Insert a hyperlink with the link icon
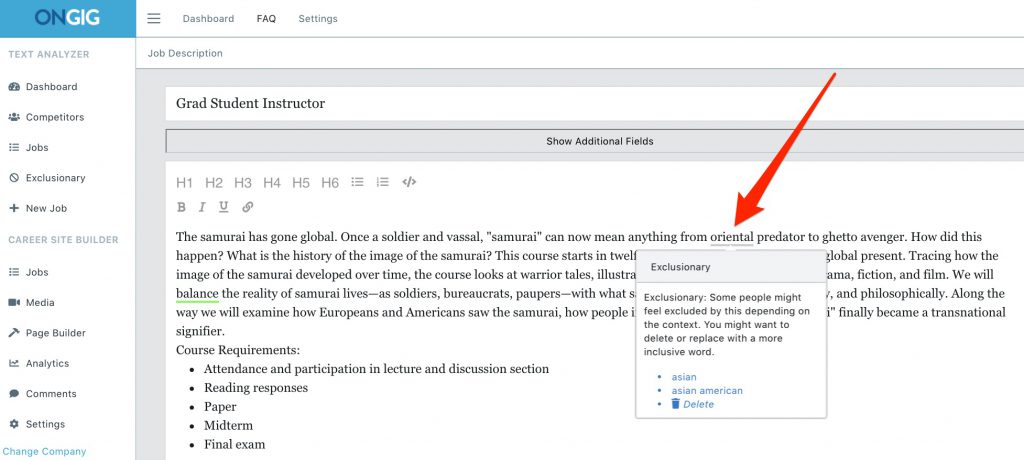Viewport: 1024px width, 460px height. coord(248,207)
